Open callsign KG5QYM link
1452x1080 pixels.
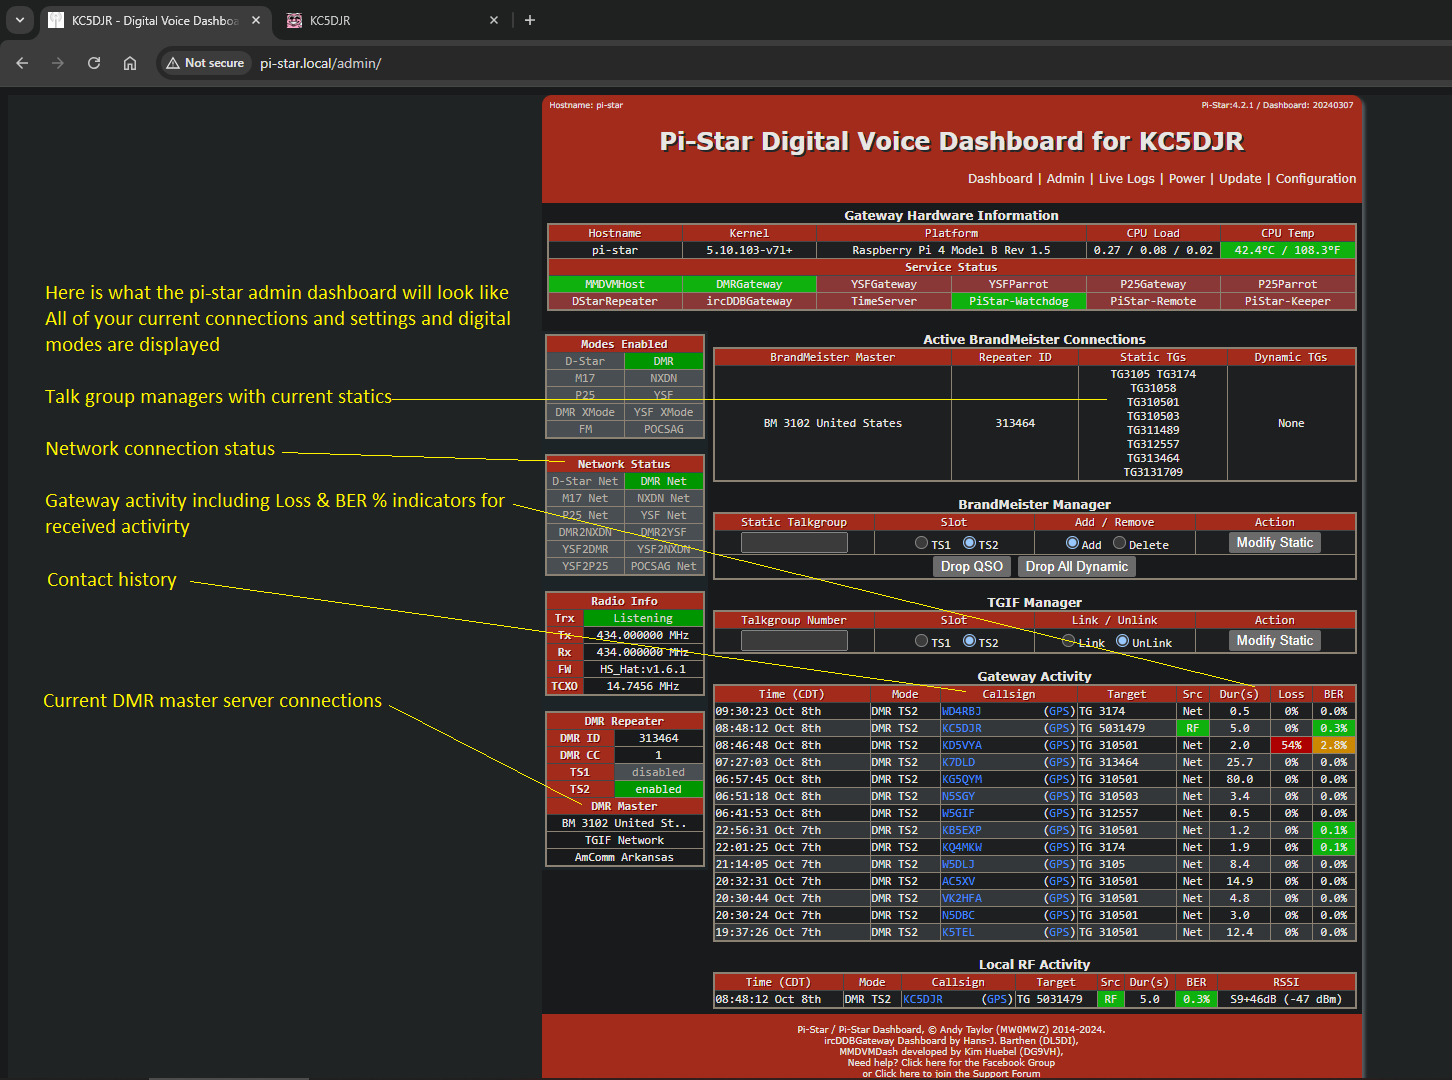[961, 780]
